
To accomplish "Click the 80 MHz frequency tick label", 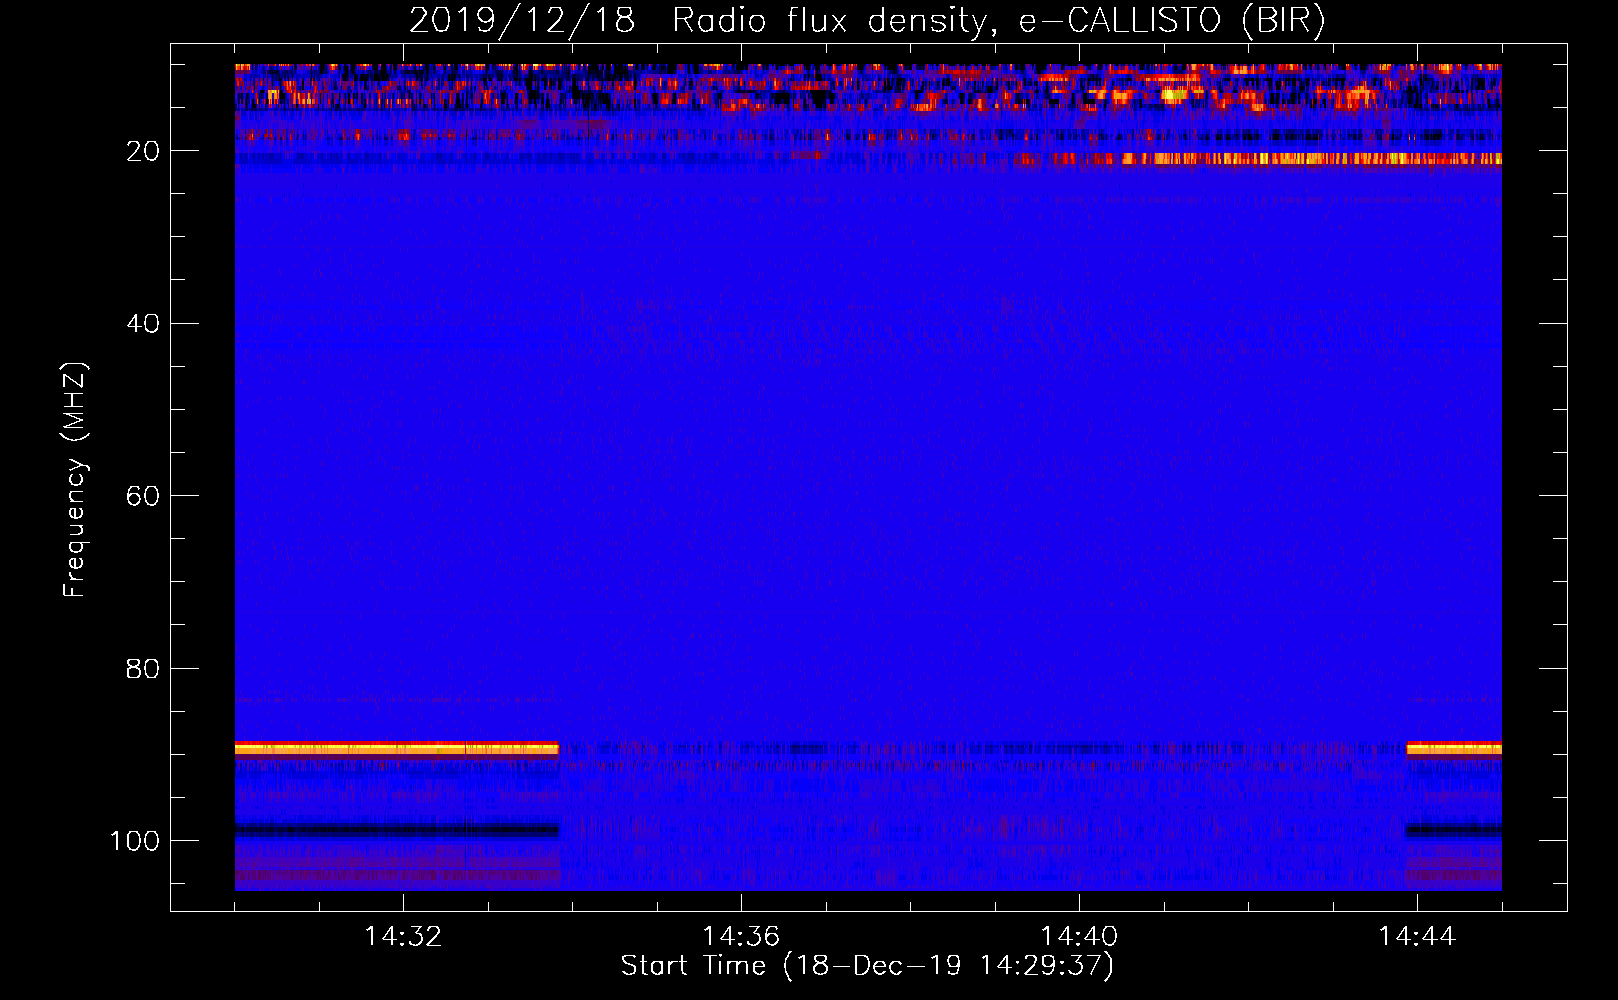I will click(x=143, y=669).
